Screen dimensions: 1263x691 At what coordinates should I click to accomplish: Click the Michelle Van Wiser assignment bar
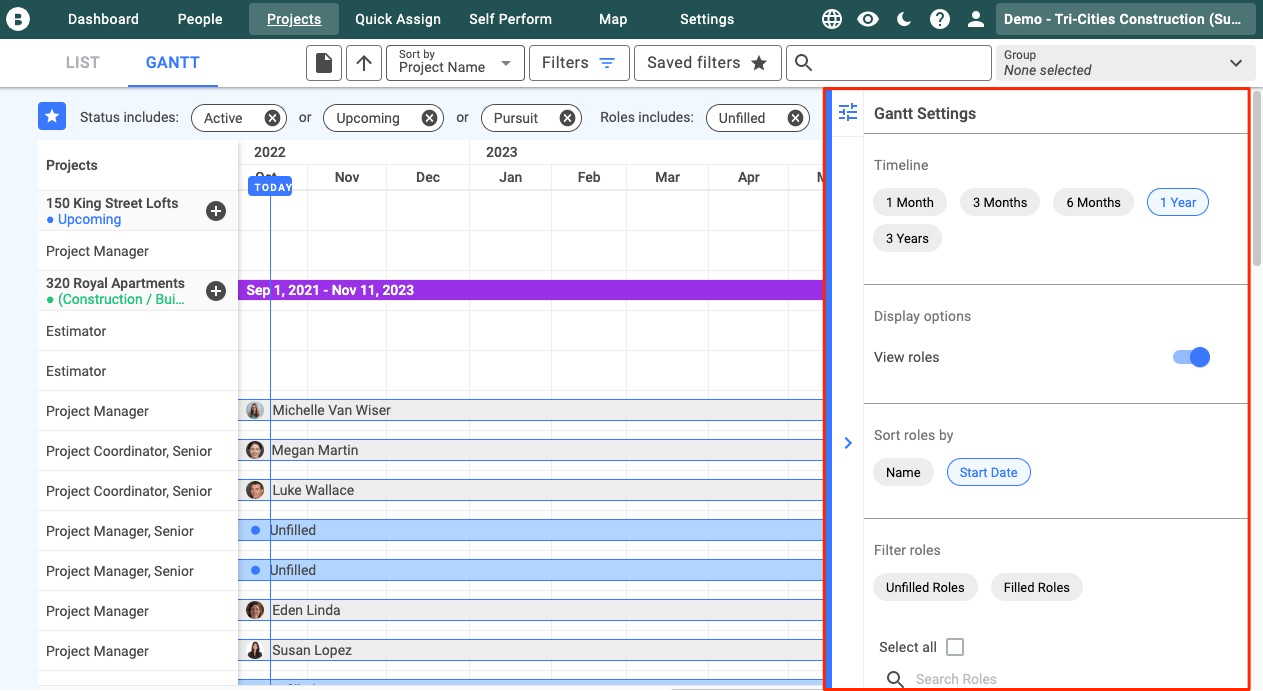click(530, 410)
